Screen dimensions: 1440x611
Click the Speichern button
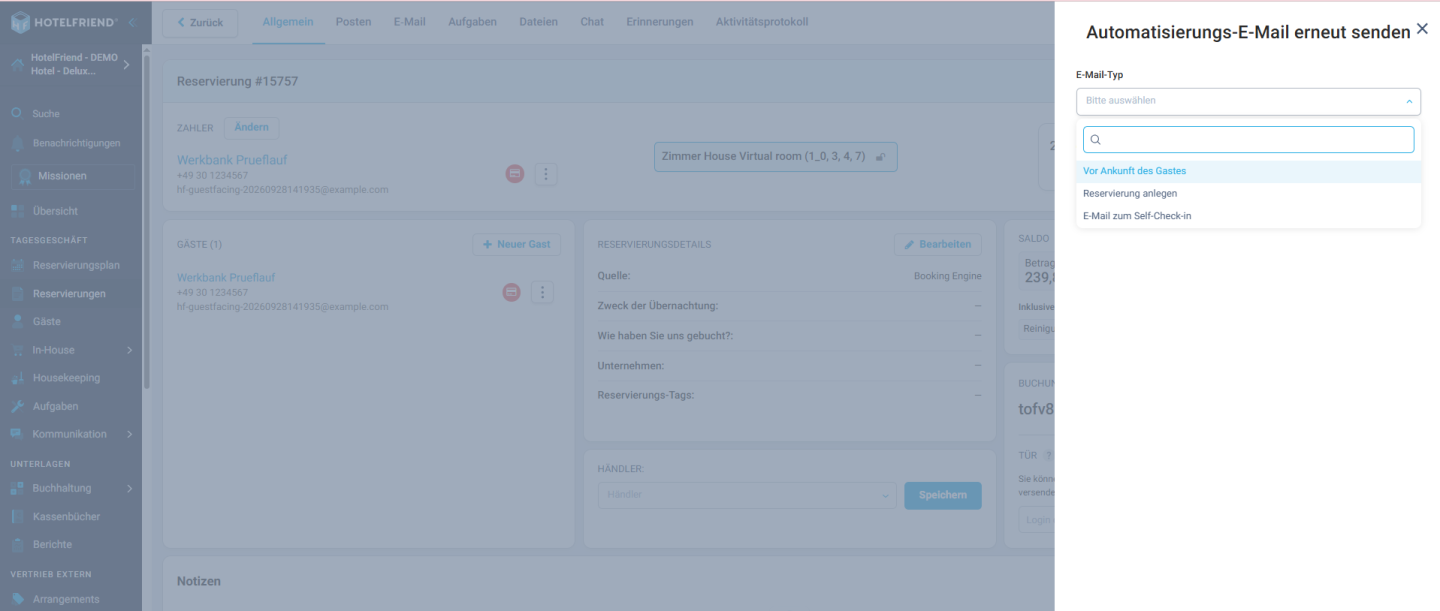pos(943,495)
